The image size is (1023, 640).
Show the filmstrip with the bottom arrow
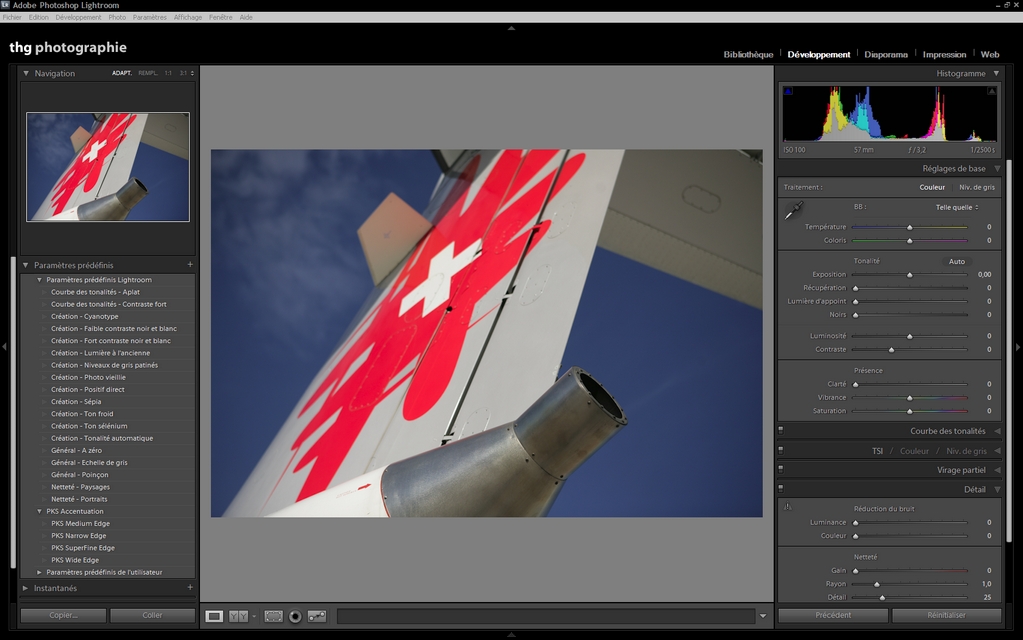pos(512,634)
